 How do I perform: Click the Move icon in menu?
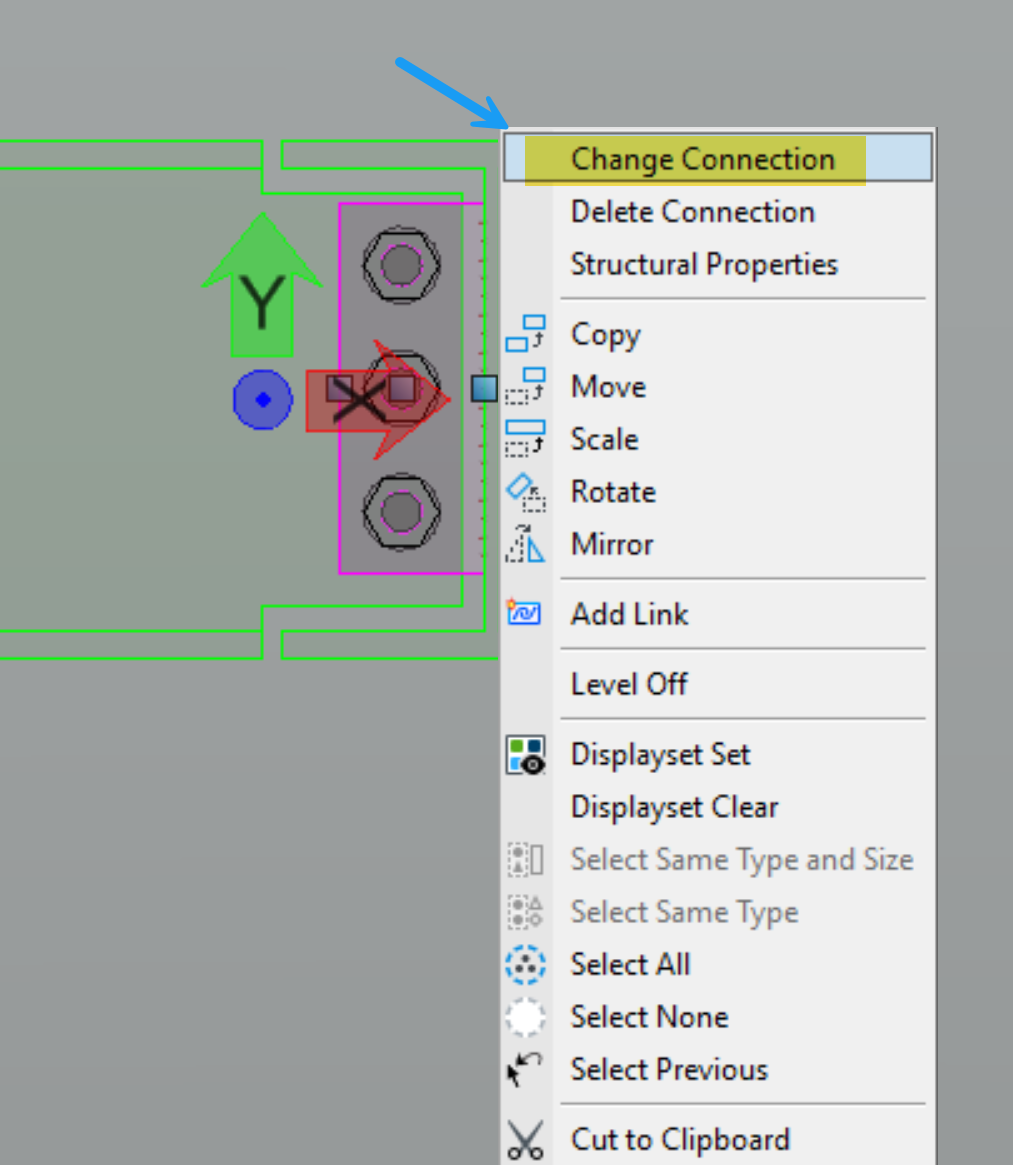(525, 386)
